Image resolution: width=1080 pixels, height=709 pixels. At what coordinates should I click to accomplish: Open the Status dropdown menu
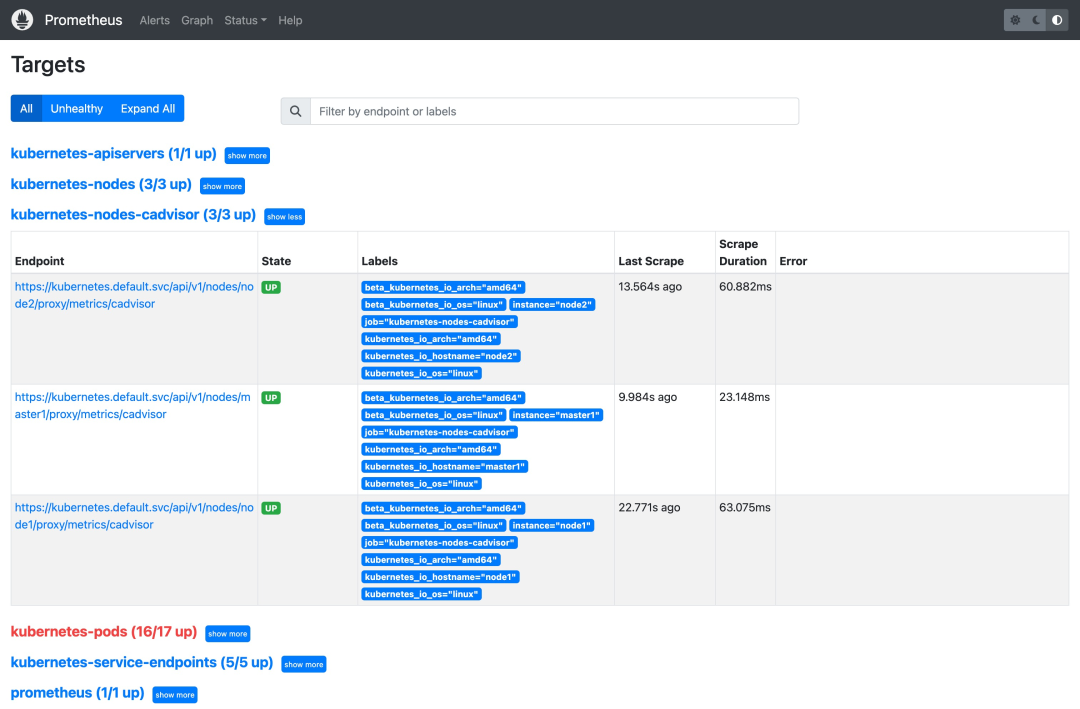(245, 20)
